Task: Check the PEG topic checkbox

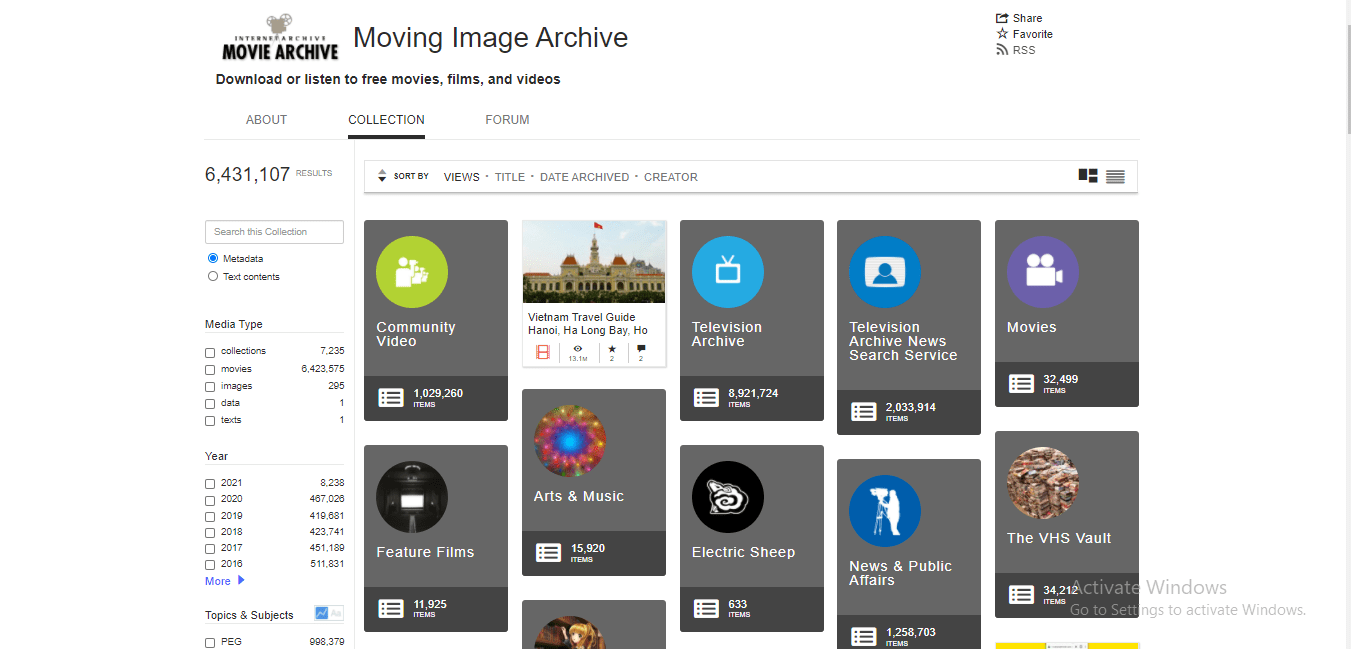Action: coord(210,642)
